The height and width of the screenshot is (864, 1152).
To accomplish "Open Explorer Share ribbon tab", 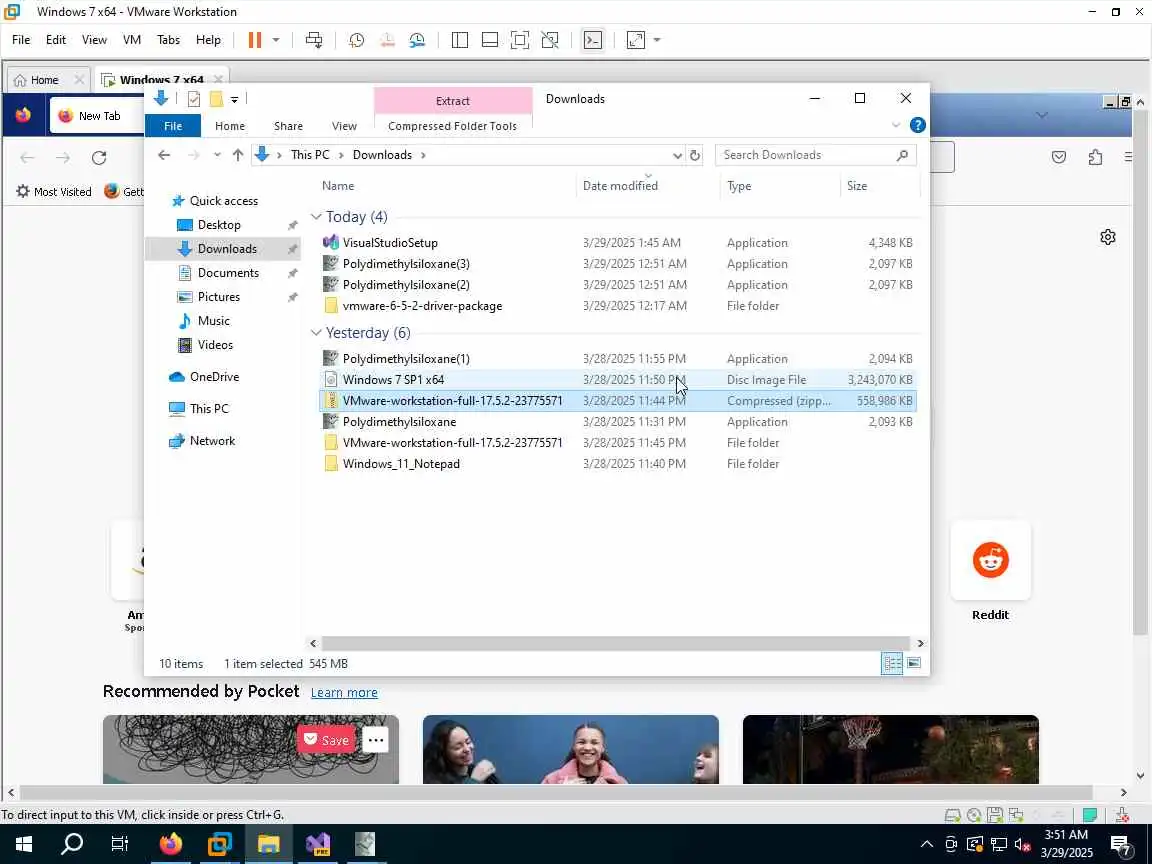I will tap(288, 126).
